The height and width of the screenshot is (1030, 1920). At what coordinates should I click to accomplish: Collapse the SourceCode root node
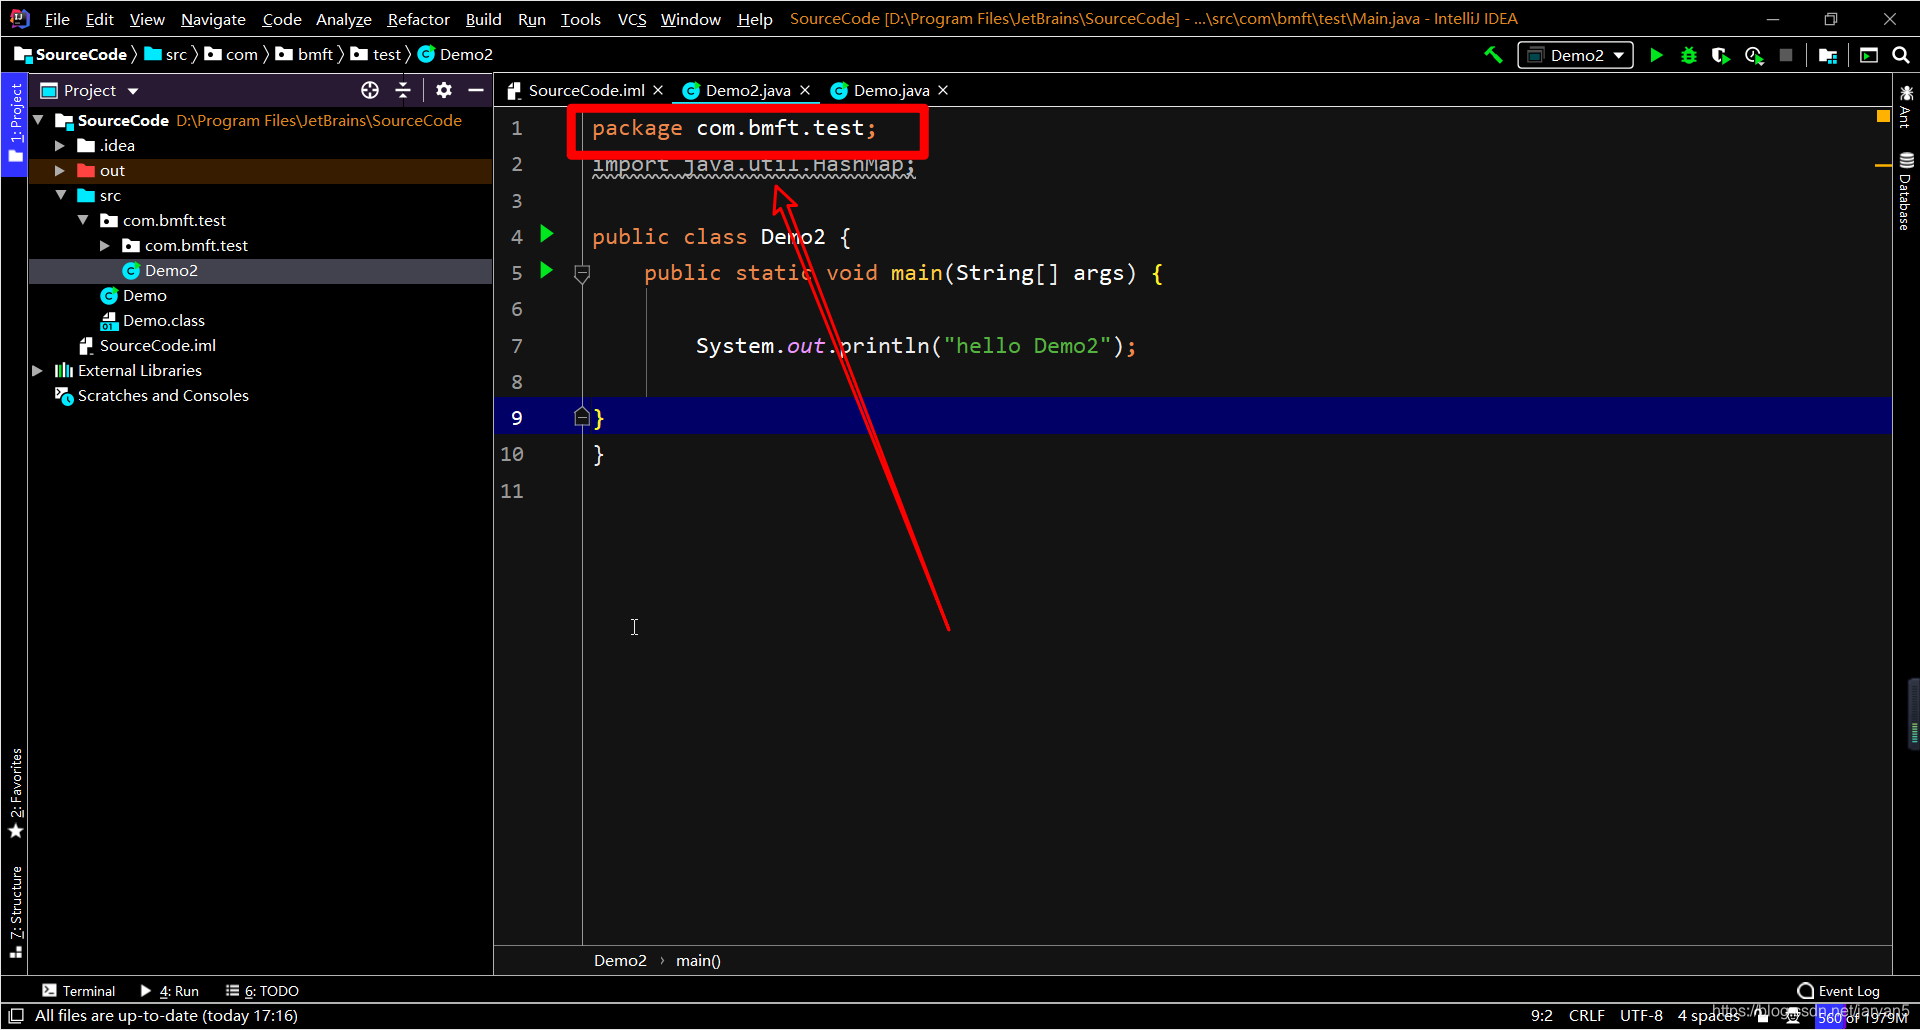tap(39, 120)
